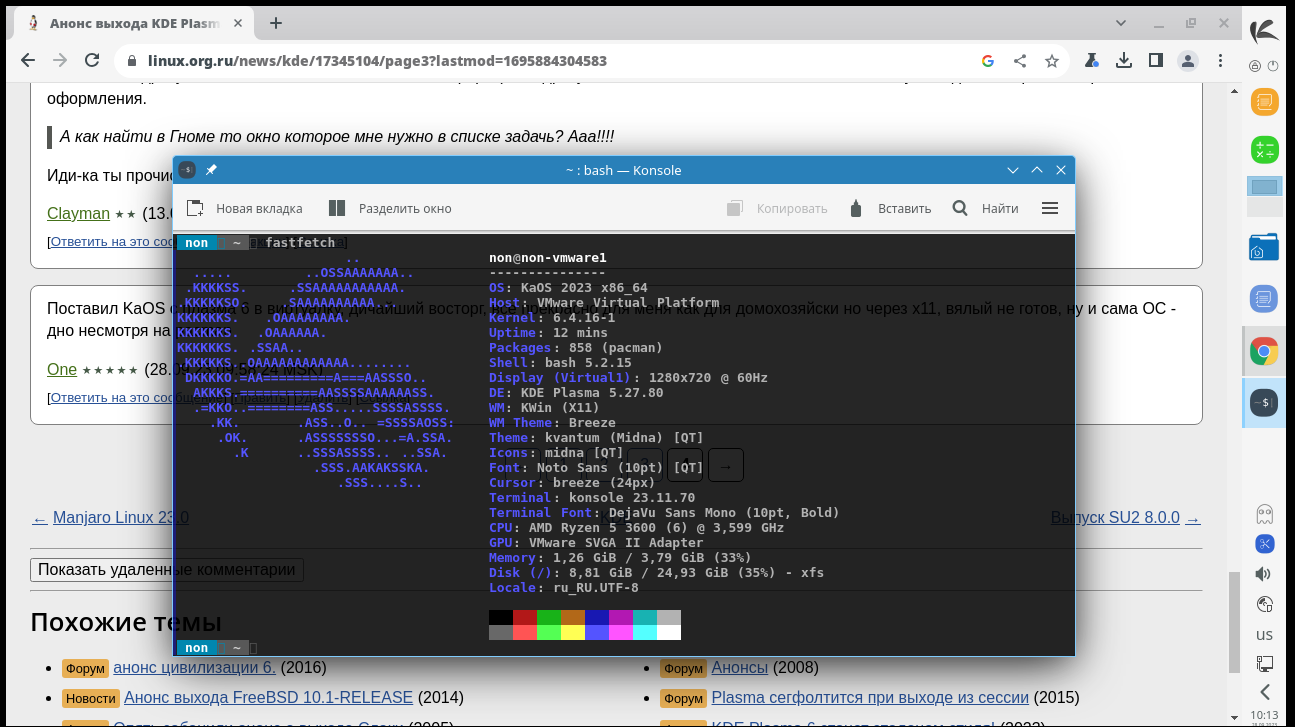Viewport: 1295px width, 727px height.
Task: Click 'Новая вкладка' in Konsole toolbar
Action: pyautogui.click(x=259, y=208)
